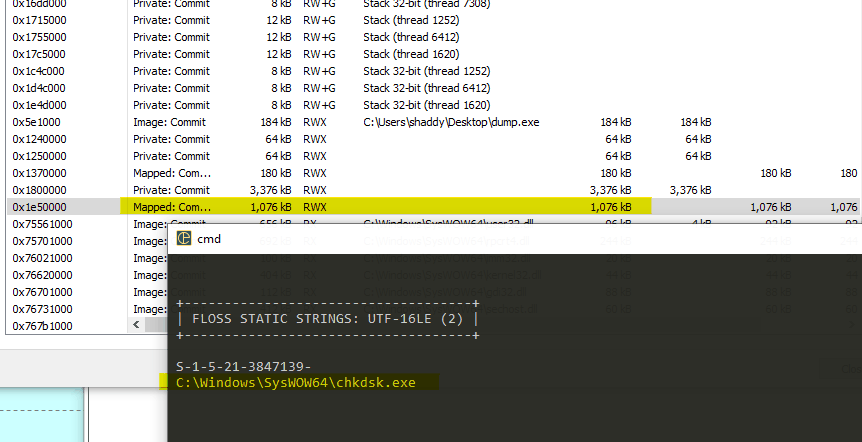This screenshot has height=442, width=862.
Task: Click "Stack 32-bit (thread 1252)" entry
Action: point(427,71)
